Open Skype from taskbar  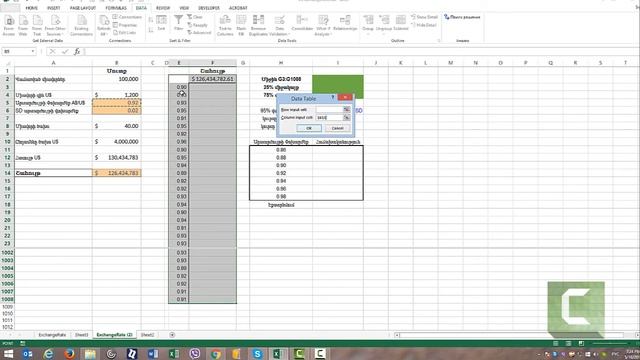click(257, 353)
